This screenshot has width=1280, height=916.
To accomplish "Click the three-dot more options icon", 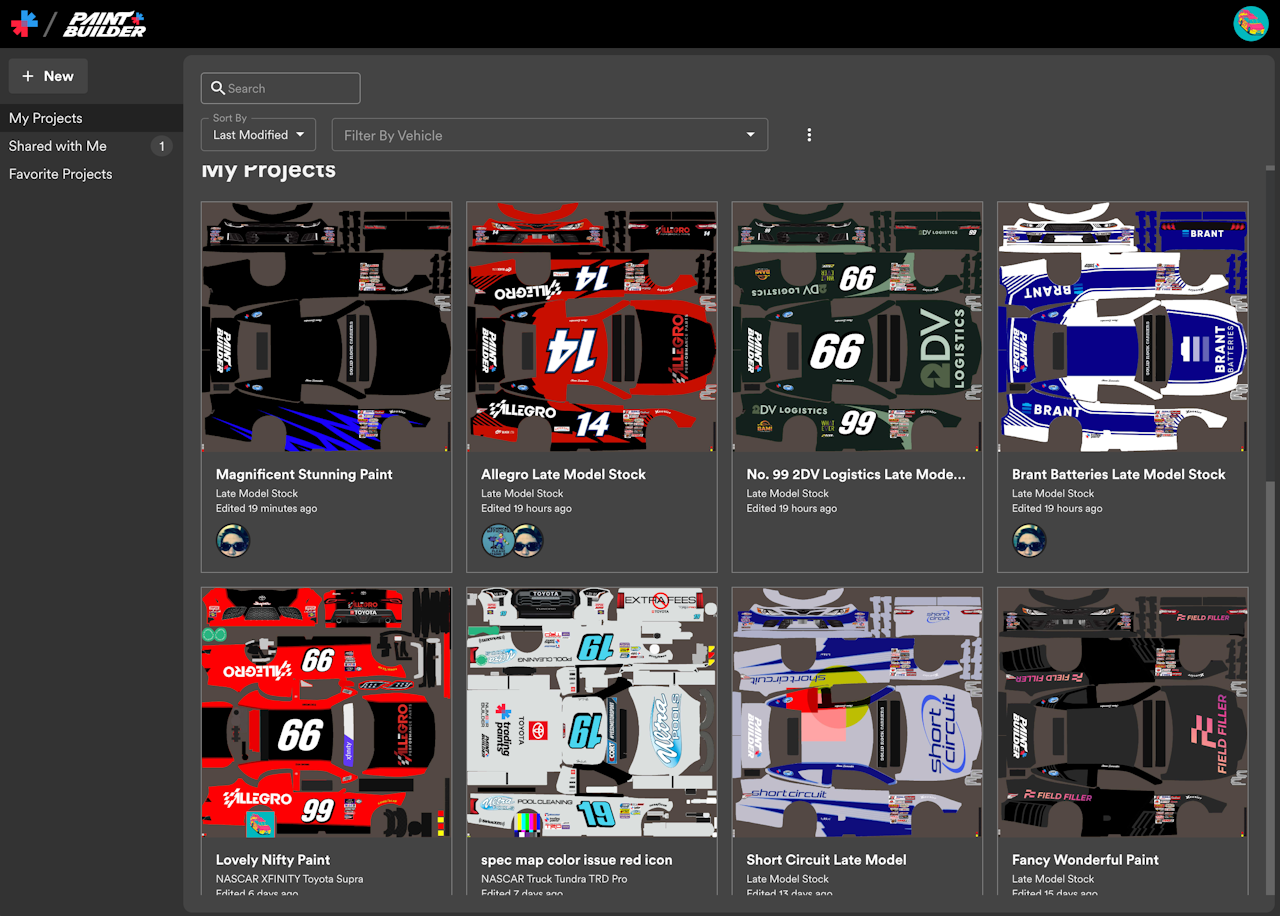I will [x=809, y=135].
